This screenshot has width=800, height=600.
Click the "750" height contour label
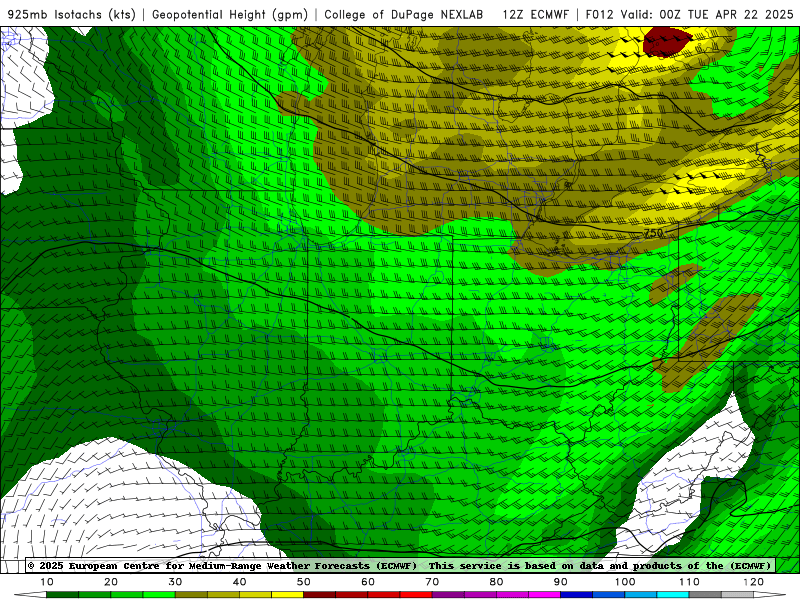click(x=653, y=233)
